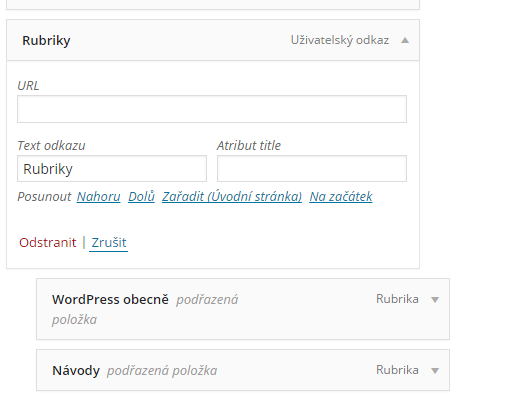Cancel changes with Zrušit link
This screenshot has height=397, width=514.
click(109, 242)
